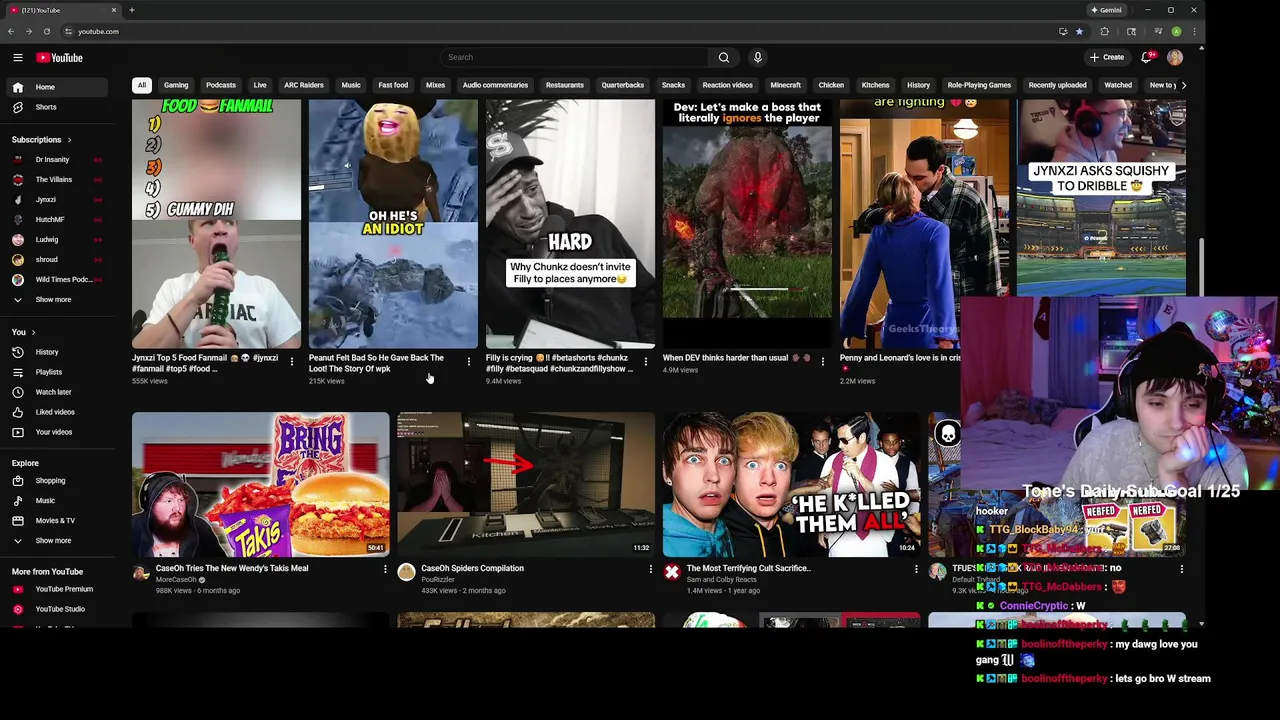
Task: Open options for Filly is crying short
Action: click(x=646, y=361)
